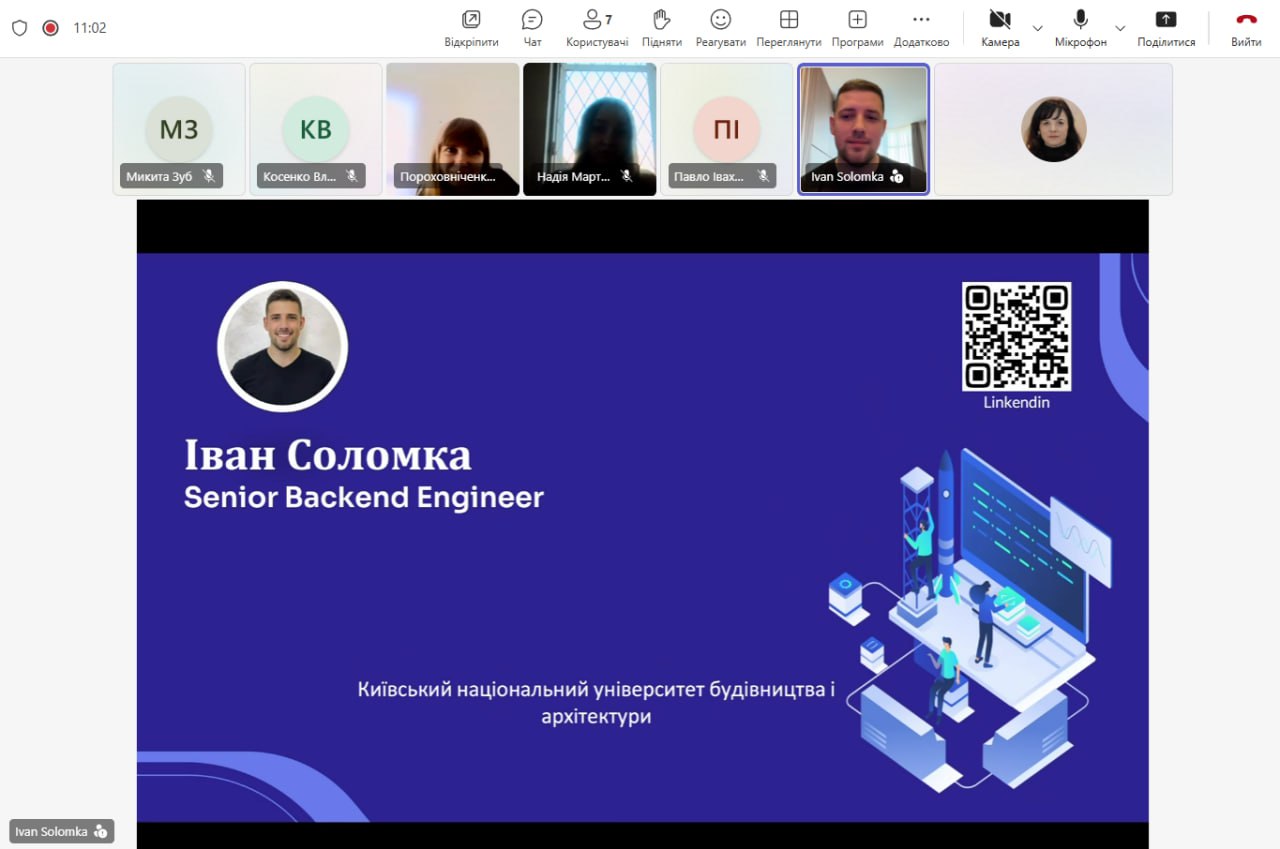Click the Павло Івах participant tile
This screenshot has width=1280, height=849.
tap(726, 128)
